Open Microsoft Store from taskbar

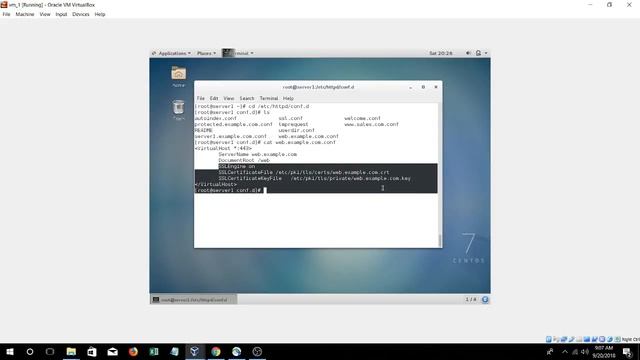click(x=92, y=351)
